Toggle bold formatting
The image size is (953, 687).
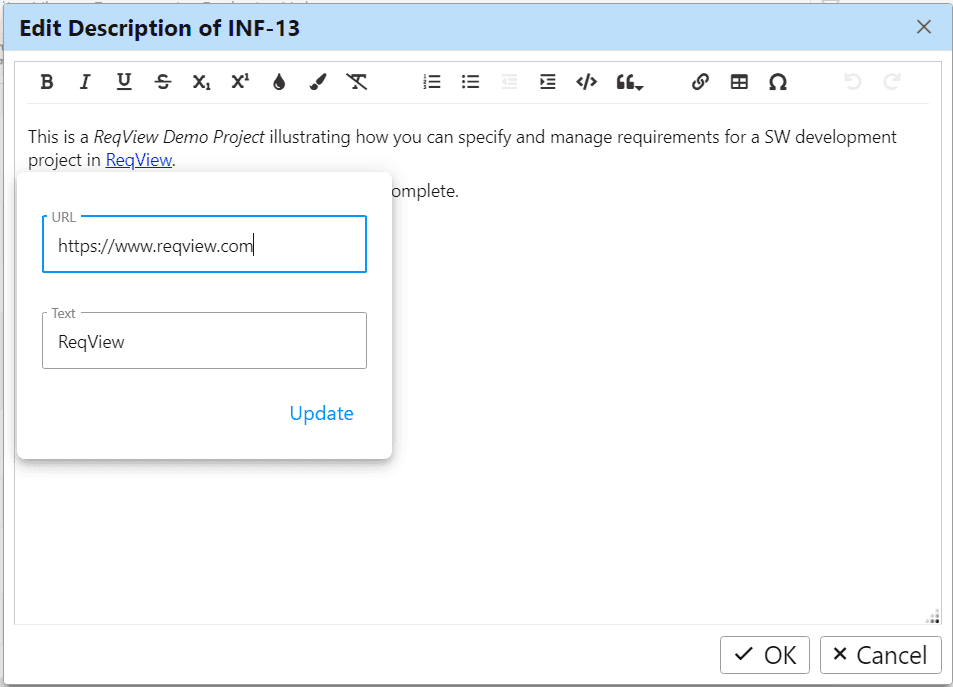tap(47, 83)
